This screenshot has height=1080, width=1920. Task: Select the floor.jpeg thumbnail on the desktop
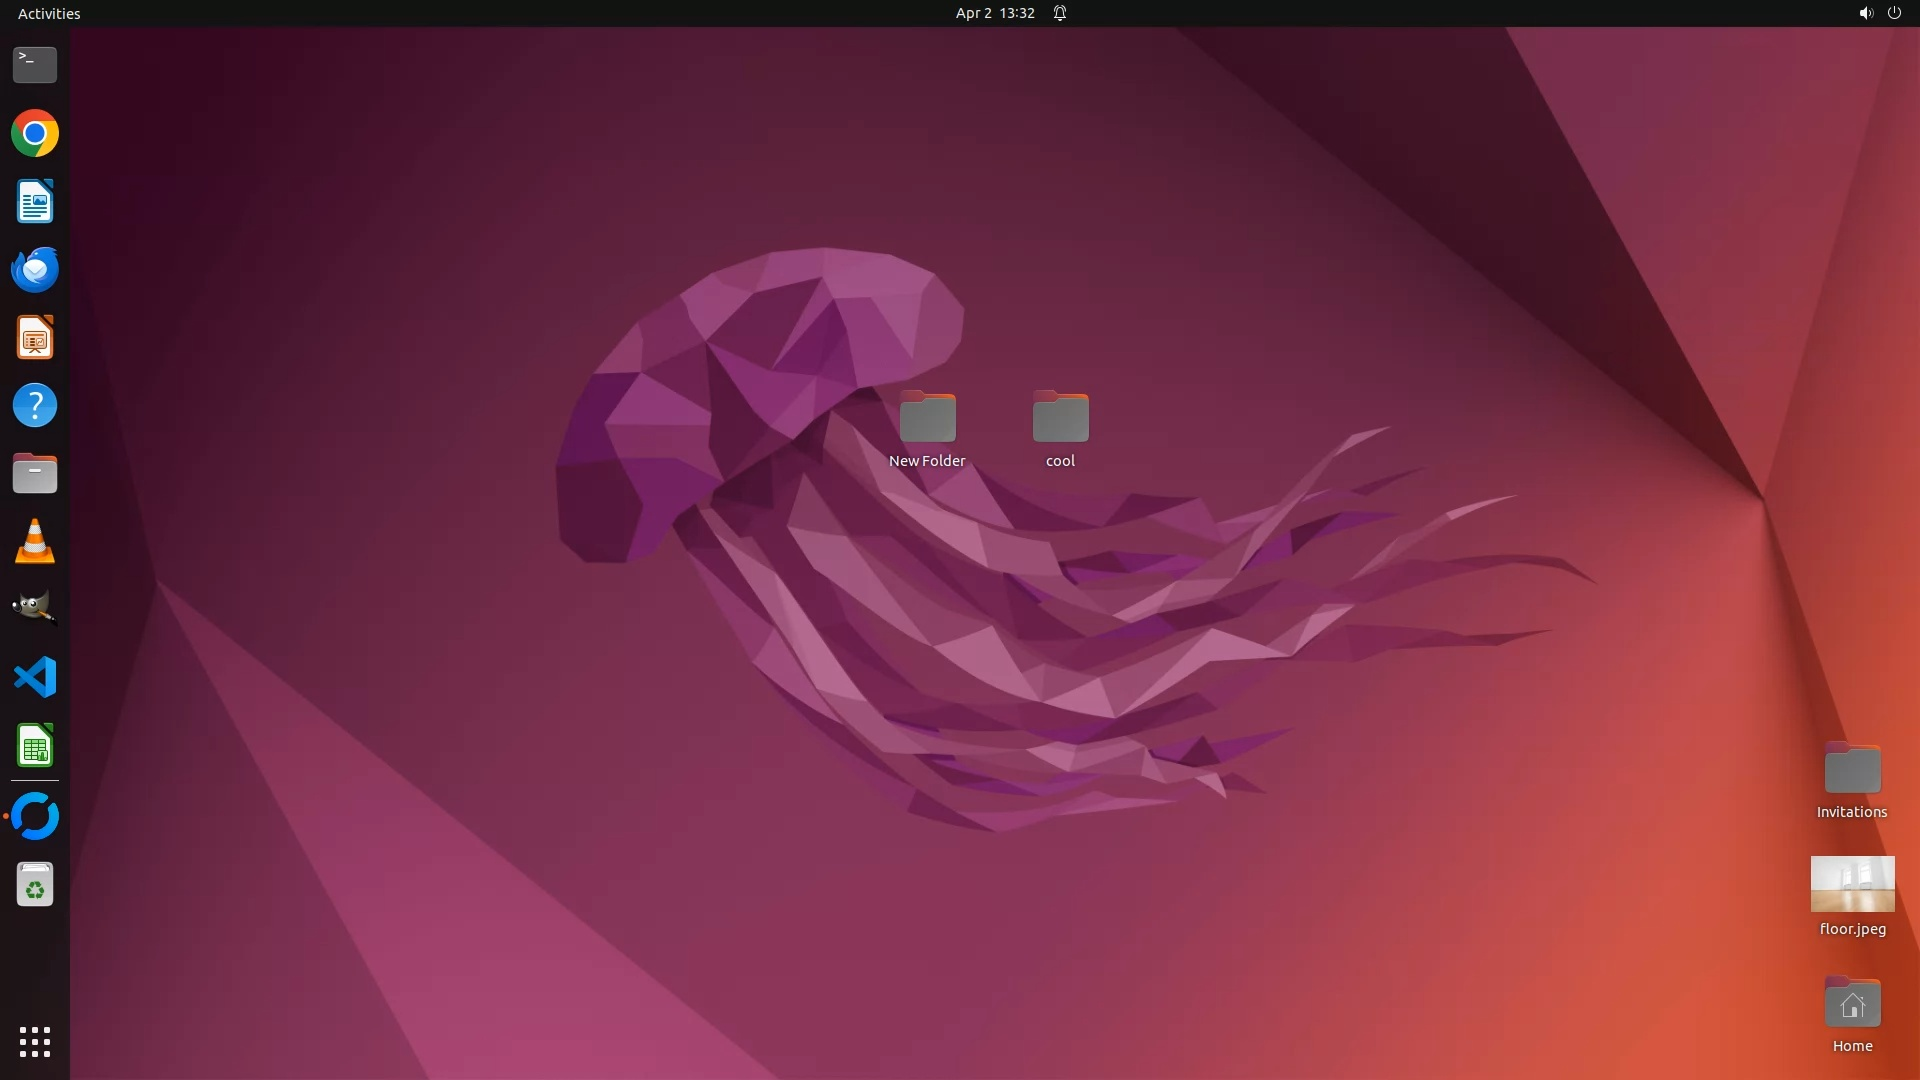pos(1852,884)
